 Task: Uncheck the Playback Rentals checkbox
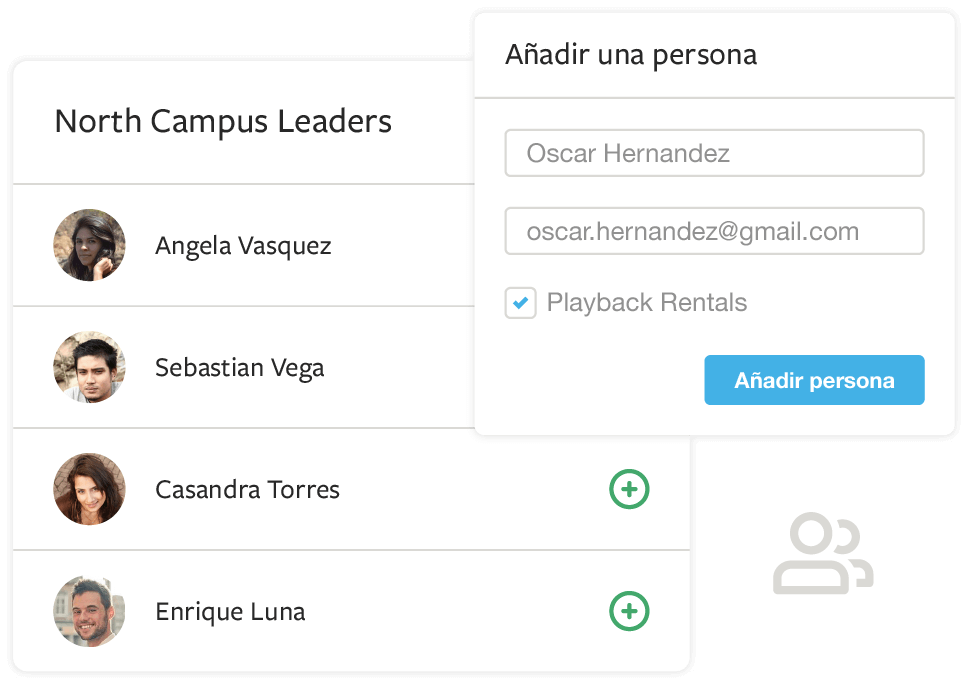point(520,303)
